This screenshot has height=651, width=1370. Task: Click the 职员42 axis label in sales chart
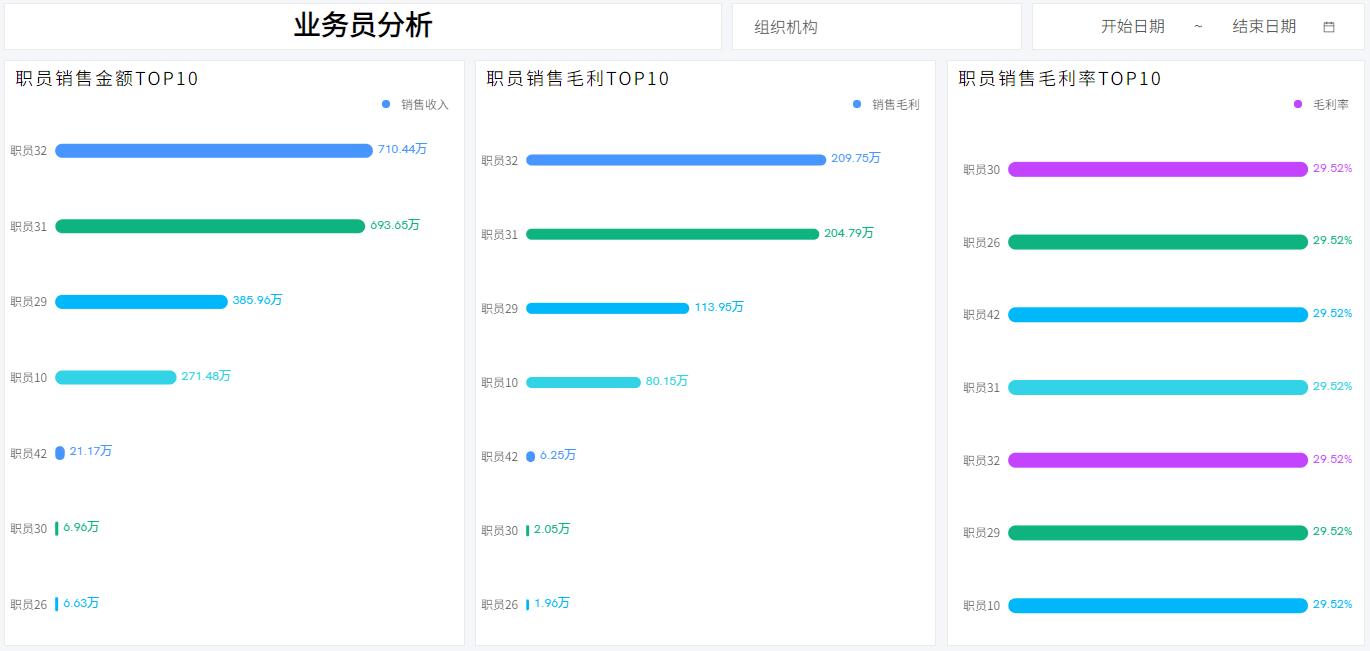(x=27, y=452)
